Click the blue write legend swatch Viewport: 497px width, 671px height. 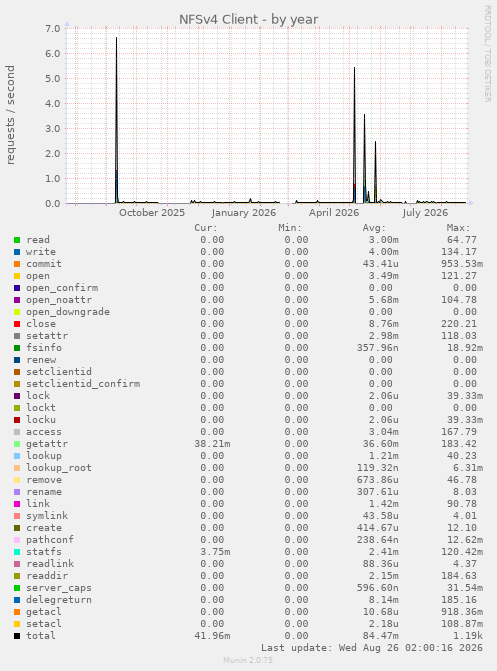[x=17, y=252]
